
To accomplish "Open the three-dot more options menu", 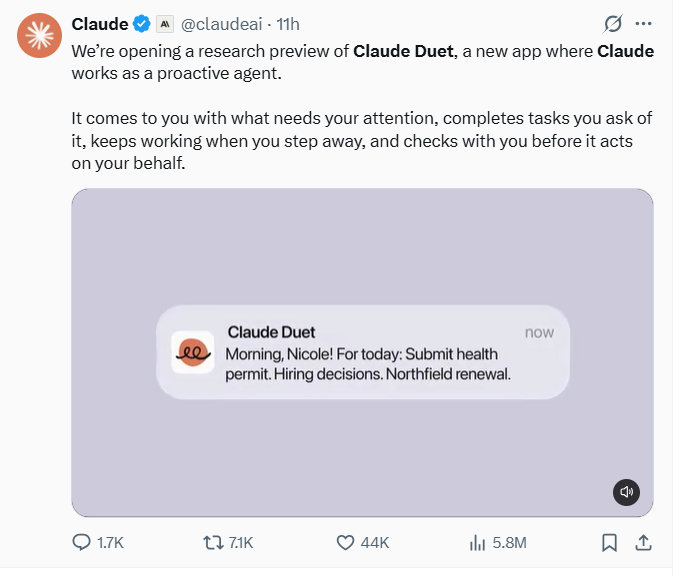I will (643, 24).
